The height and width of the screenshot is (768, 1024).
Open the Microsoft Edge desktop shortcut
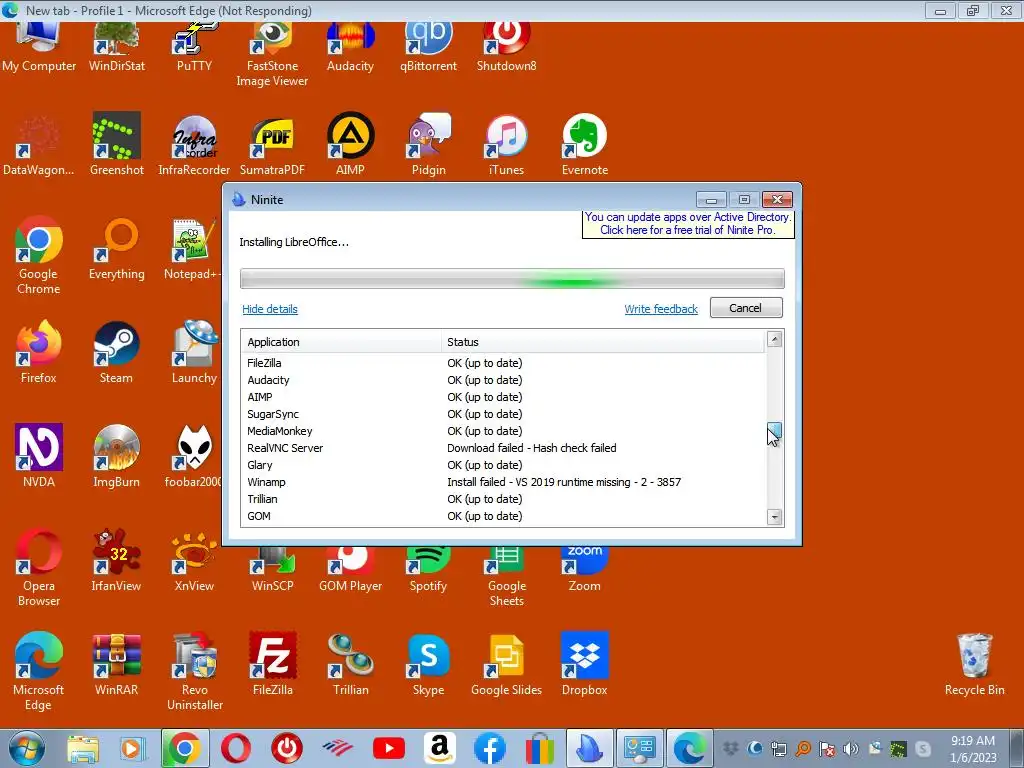39,671
